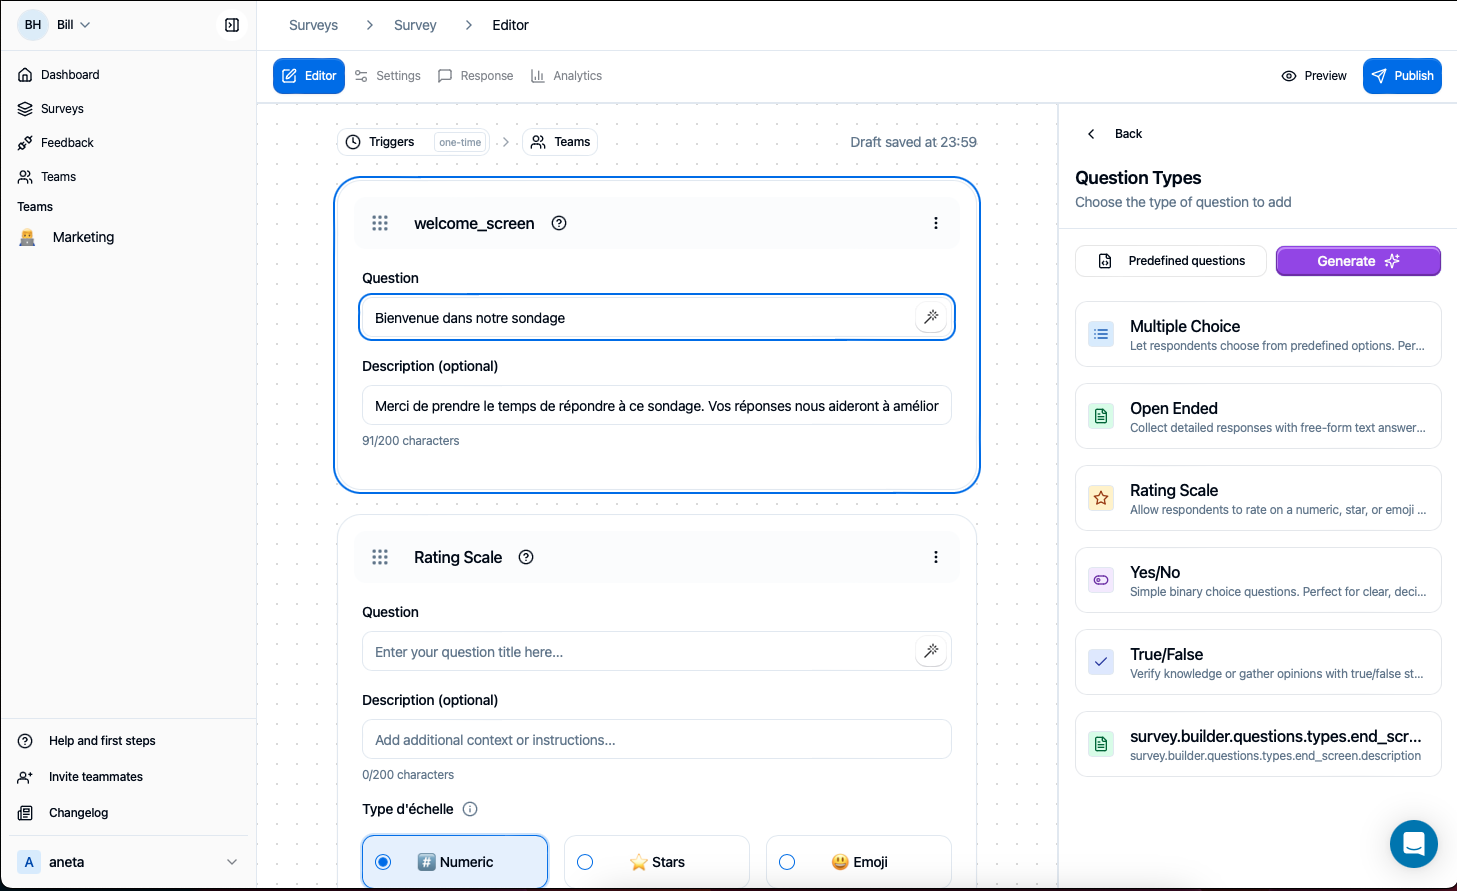This screenshot has width=1457, height=891.
Task: Click the Rating Scale description input field
Action: pyautogui.click(x=656, y=739)
